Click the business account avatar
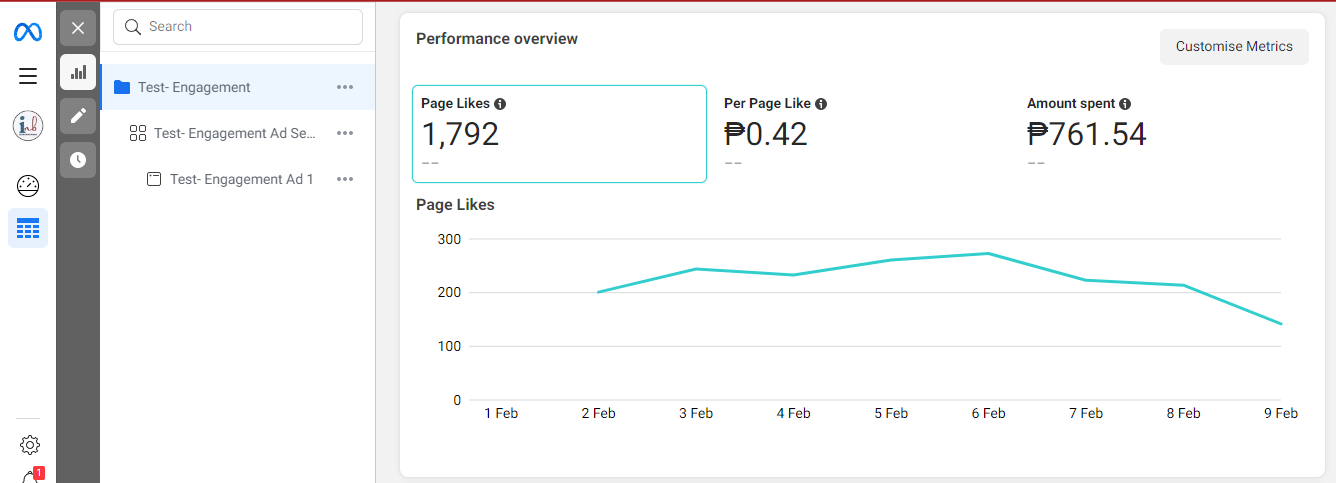 (28, 126)
